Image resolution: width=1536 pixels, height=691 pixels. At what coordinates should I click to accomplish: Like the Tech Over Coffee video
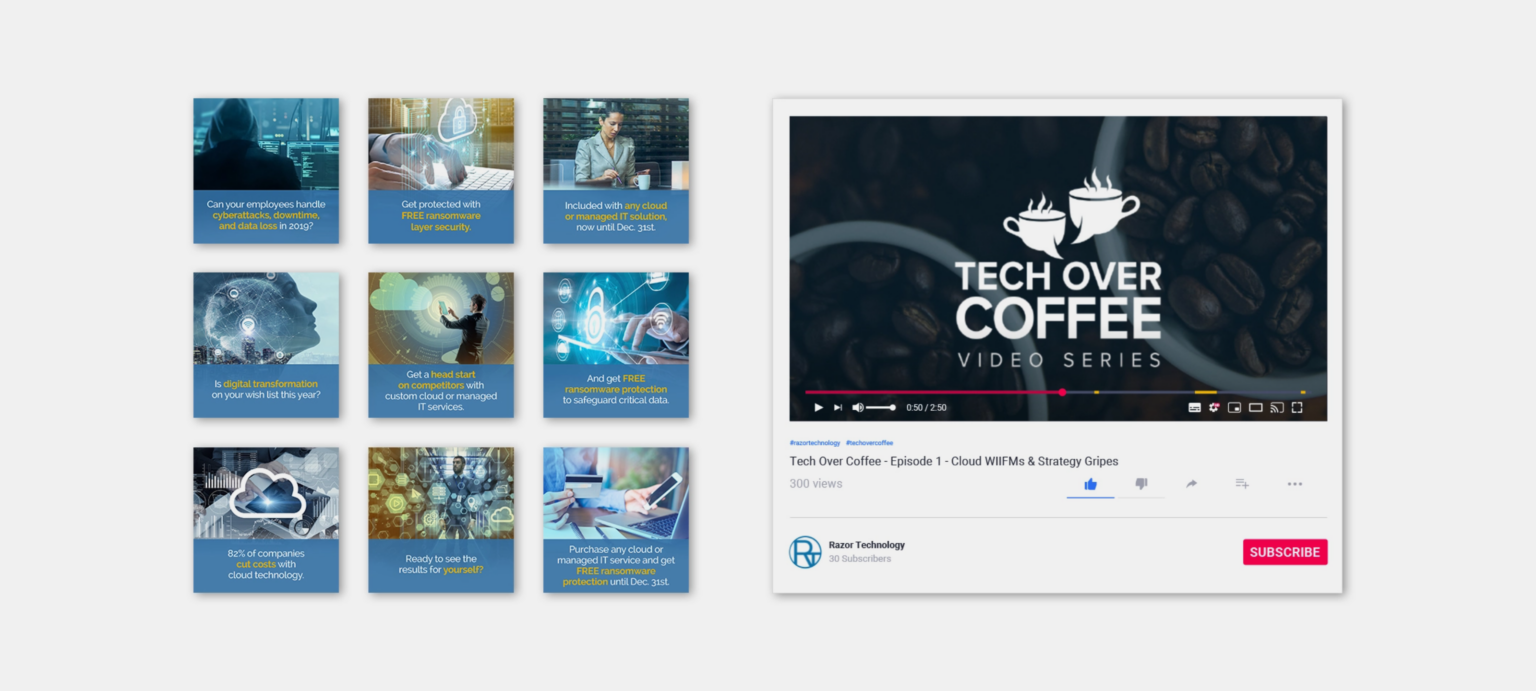pyautogui.click(x=1090, y=483)
